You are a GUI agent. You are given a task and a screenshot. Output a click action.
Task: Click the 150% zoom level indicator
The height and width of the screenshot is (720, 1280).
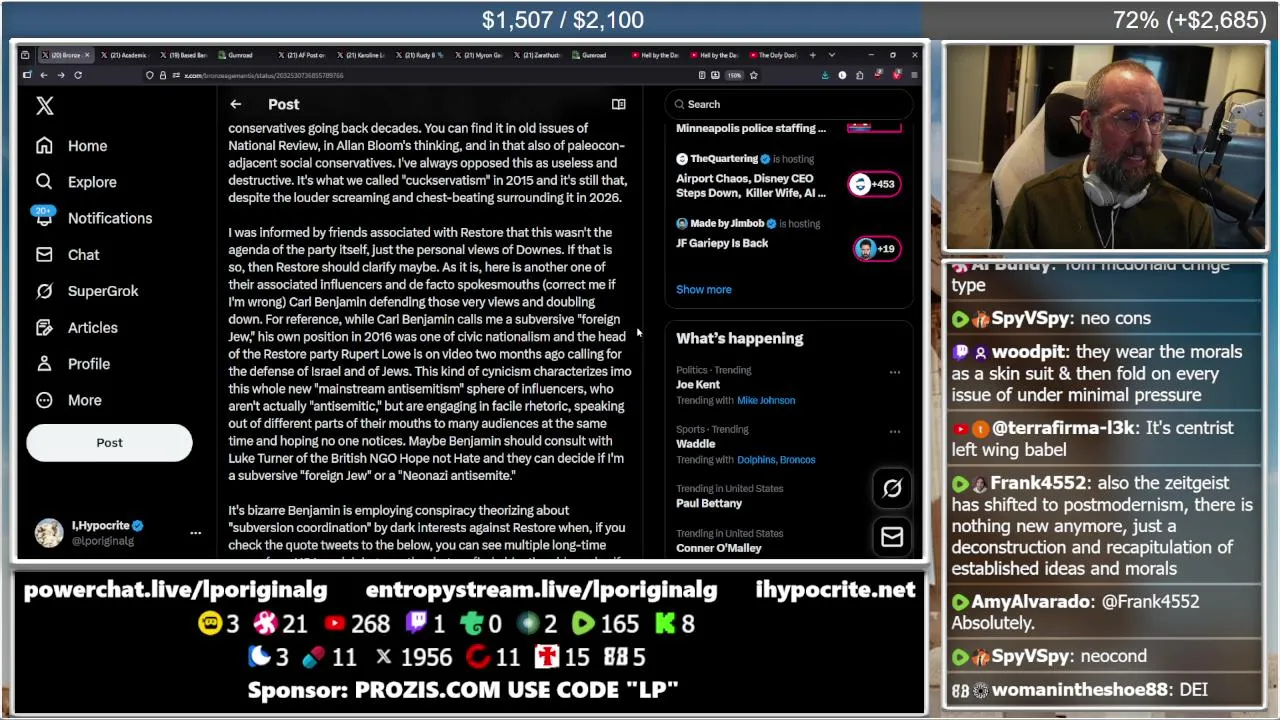coord(735,75)
